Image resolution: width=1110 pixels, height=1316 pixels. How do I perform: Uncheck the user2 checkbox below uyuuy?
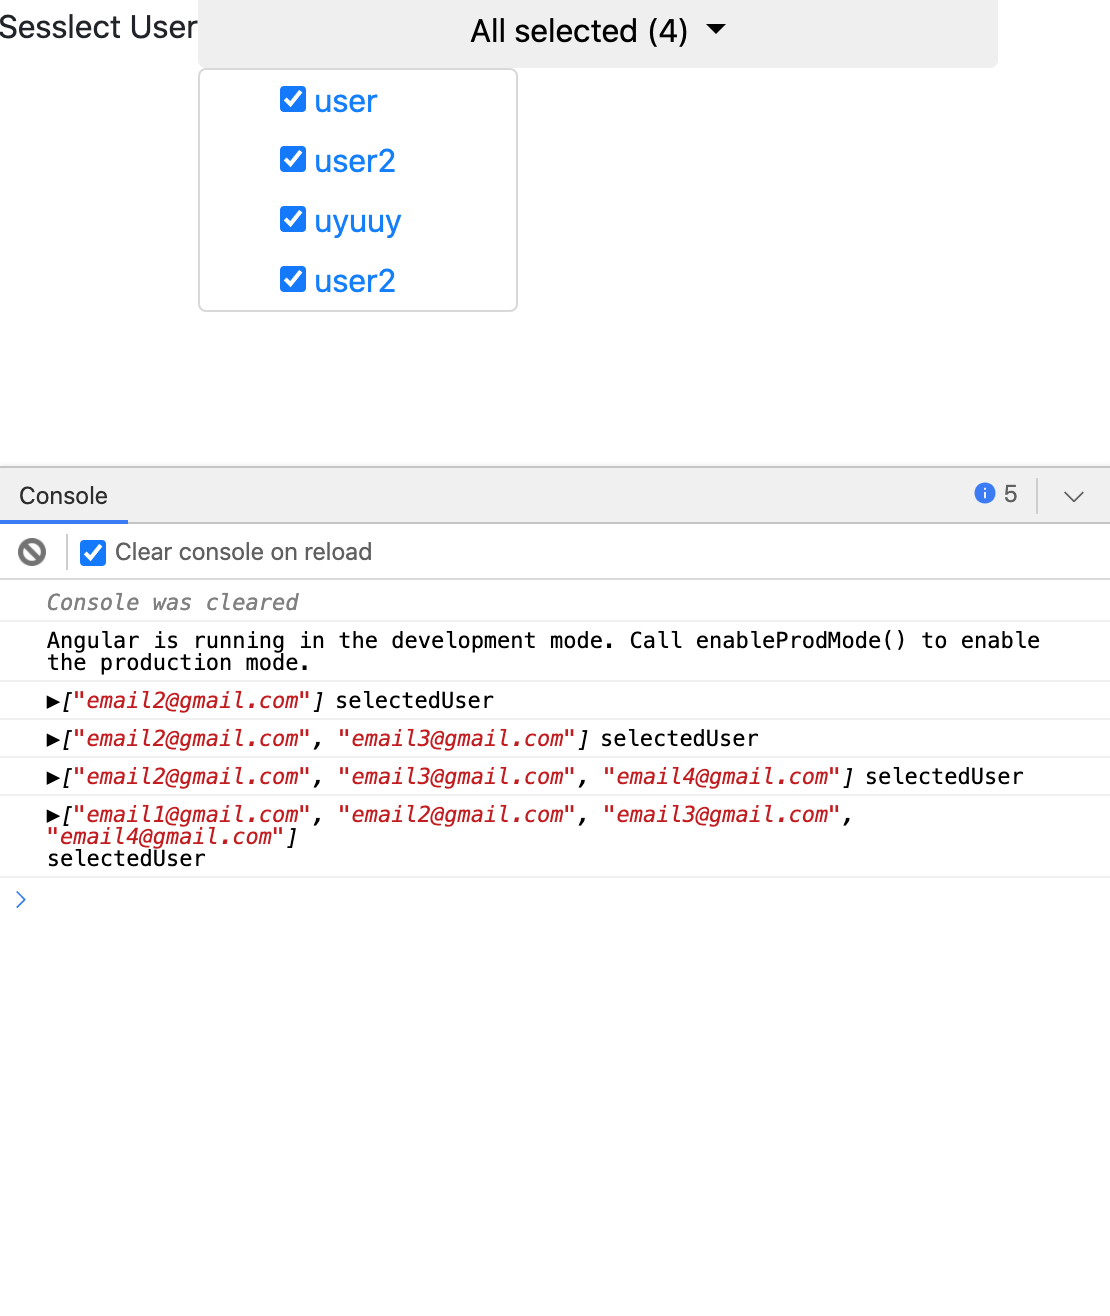click(x=293, y=279)
